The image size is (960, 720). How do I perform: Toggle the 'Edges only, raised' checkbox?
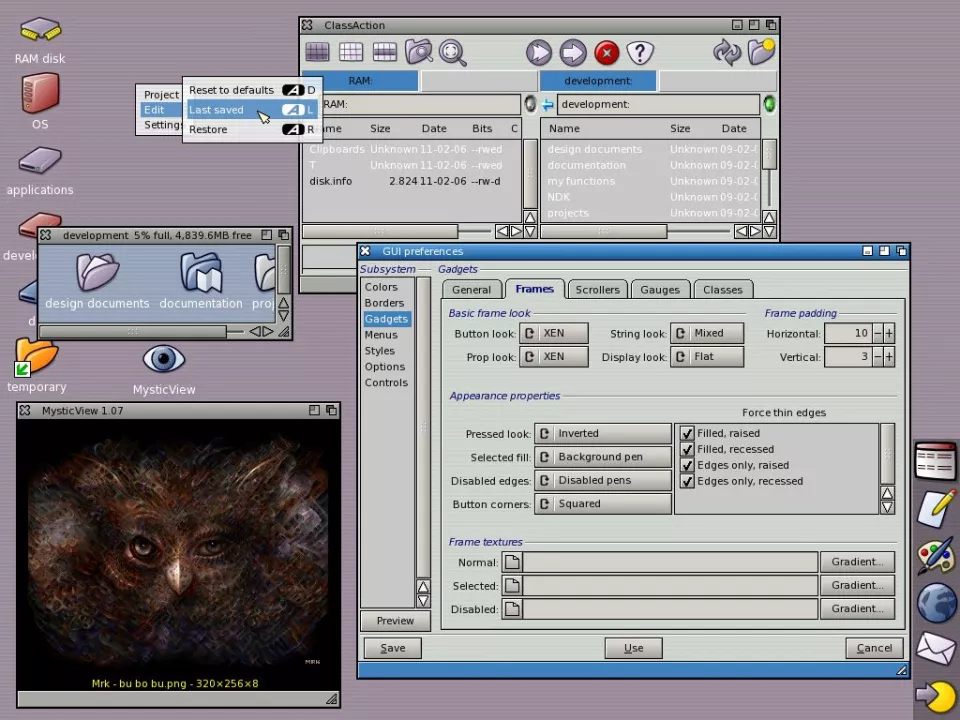pyautogui.click(x=687, y=466)
